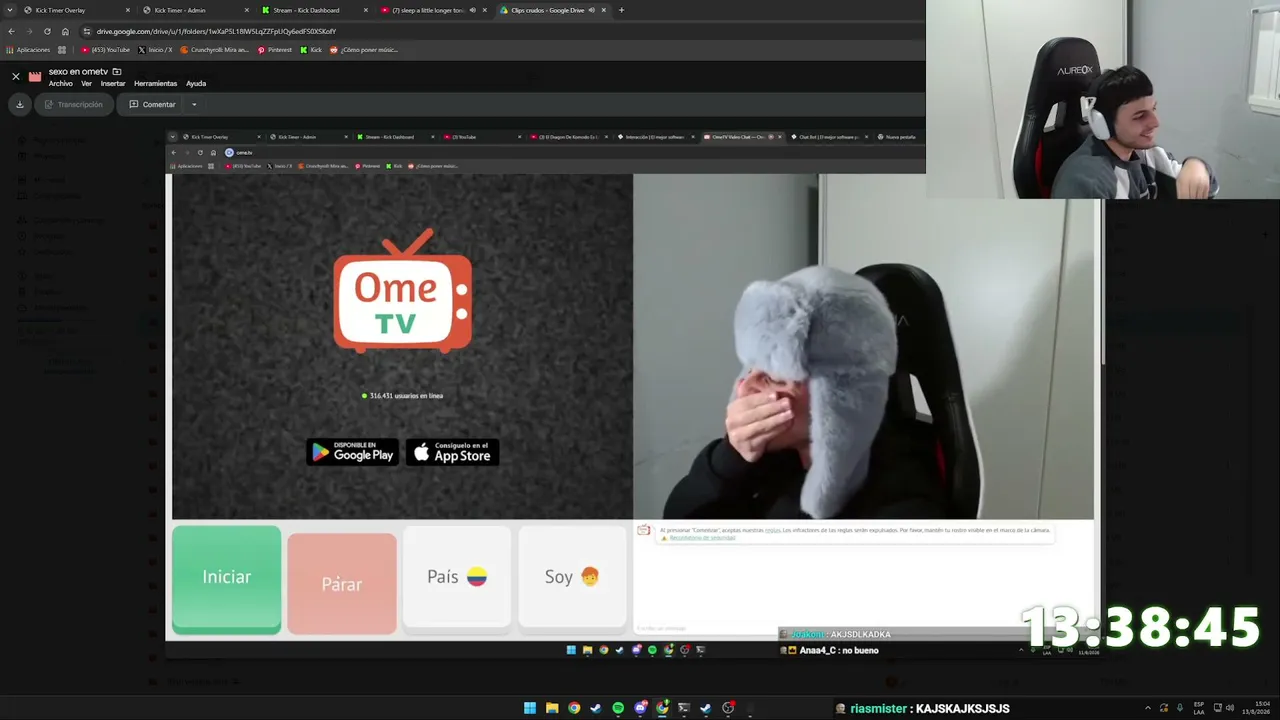Open the (453) YouTube bookmark
Image resolution: width=1280 pixels, height=720 pixels.
click(106, 50)
